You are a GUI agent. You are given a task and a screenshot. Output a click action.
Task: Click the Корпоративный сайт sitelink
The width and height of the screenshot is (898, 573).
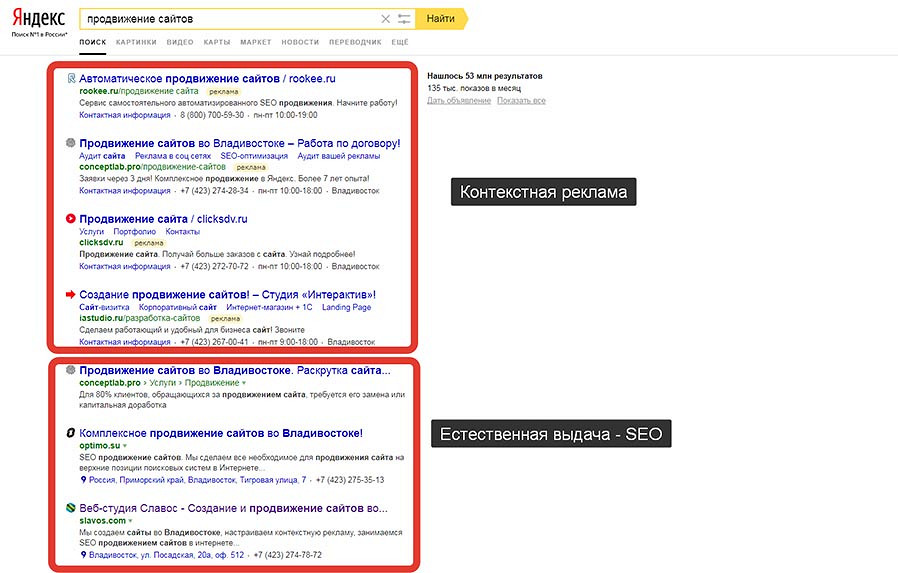coord(178,307)
